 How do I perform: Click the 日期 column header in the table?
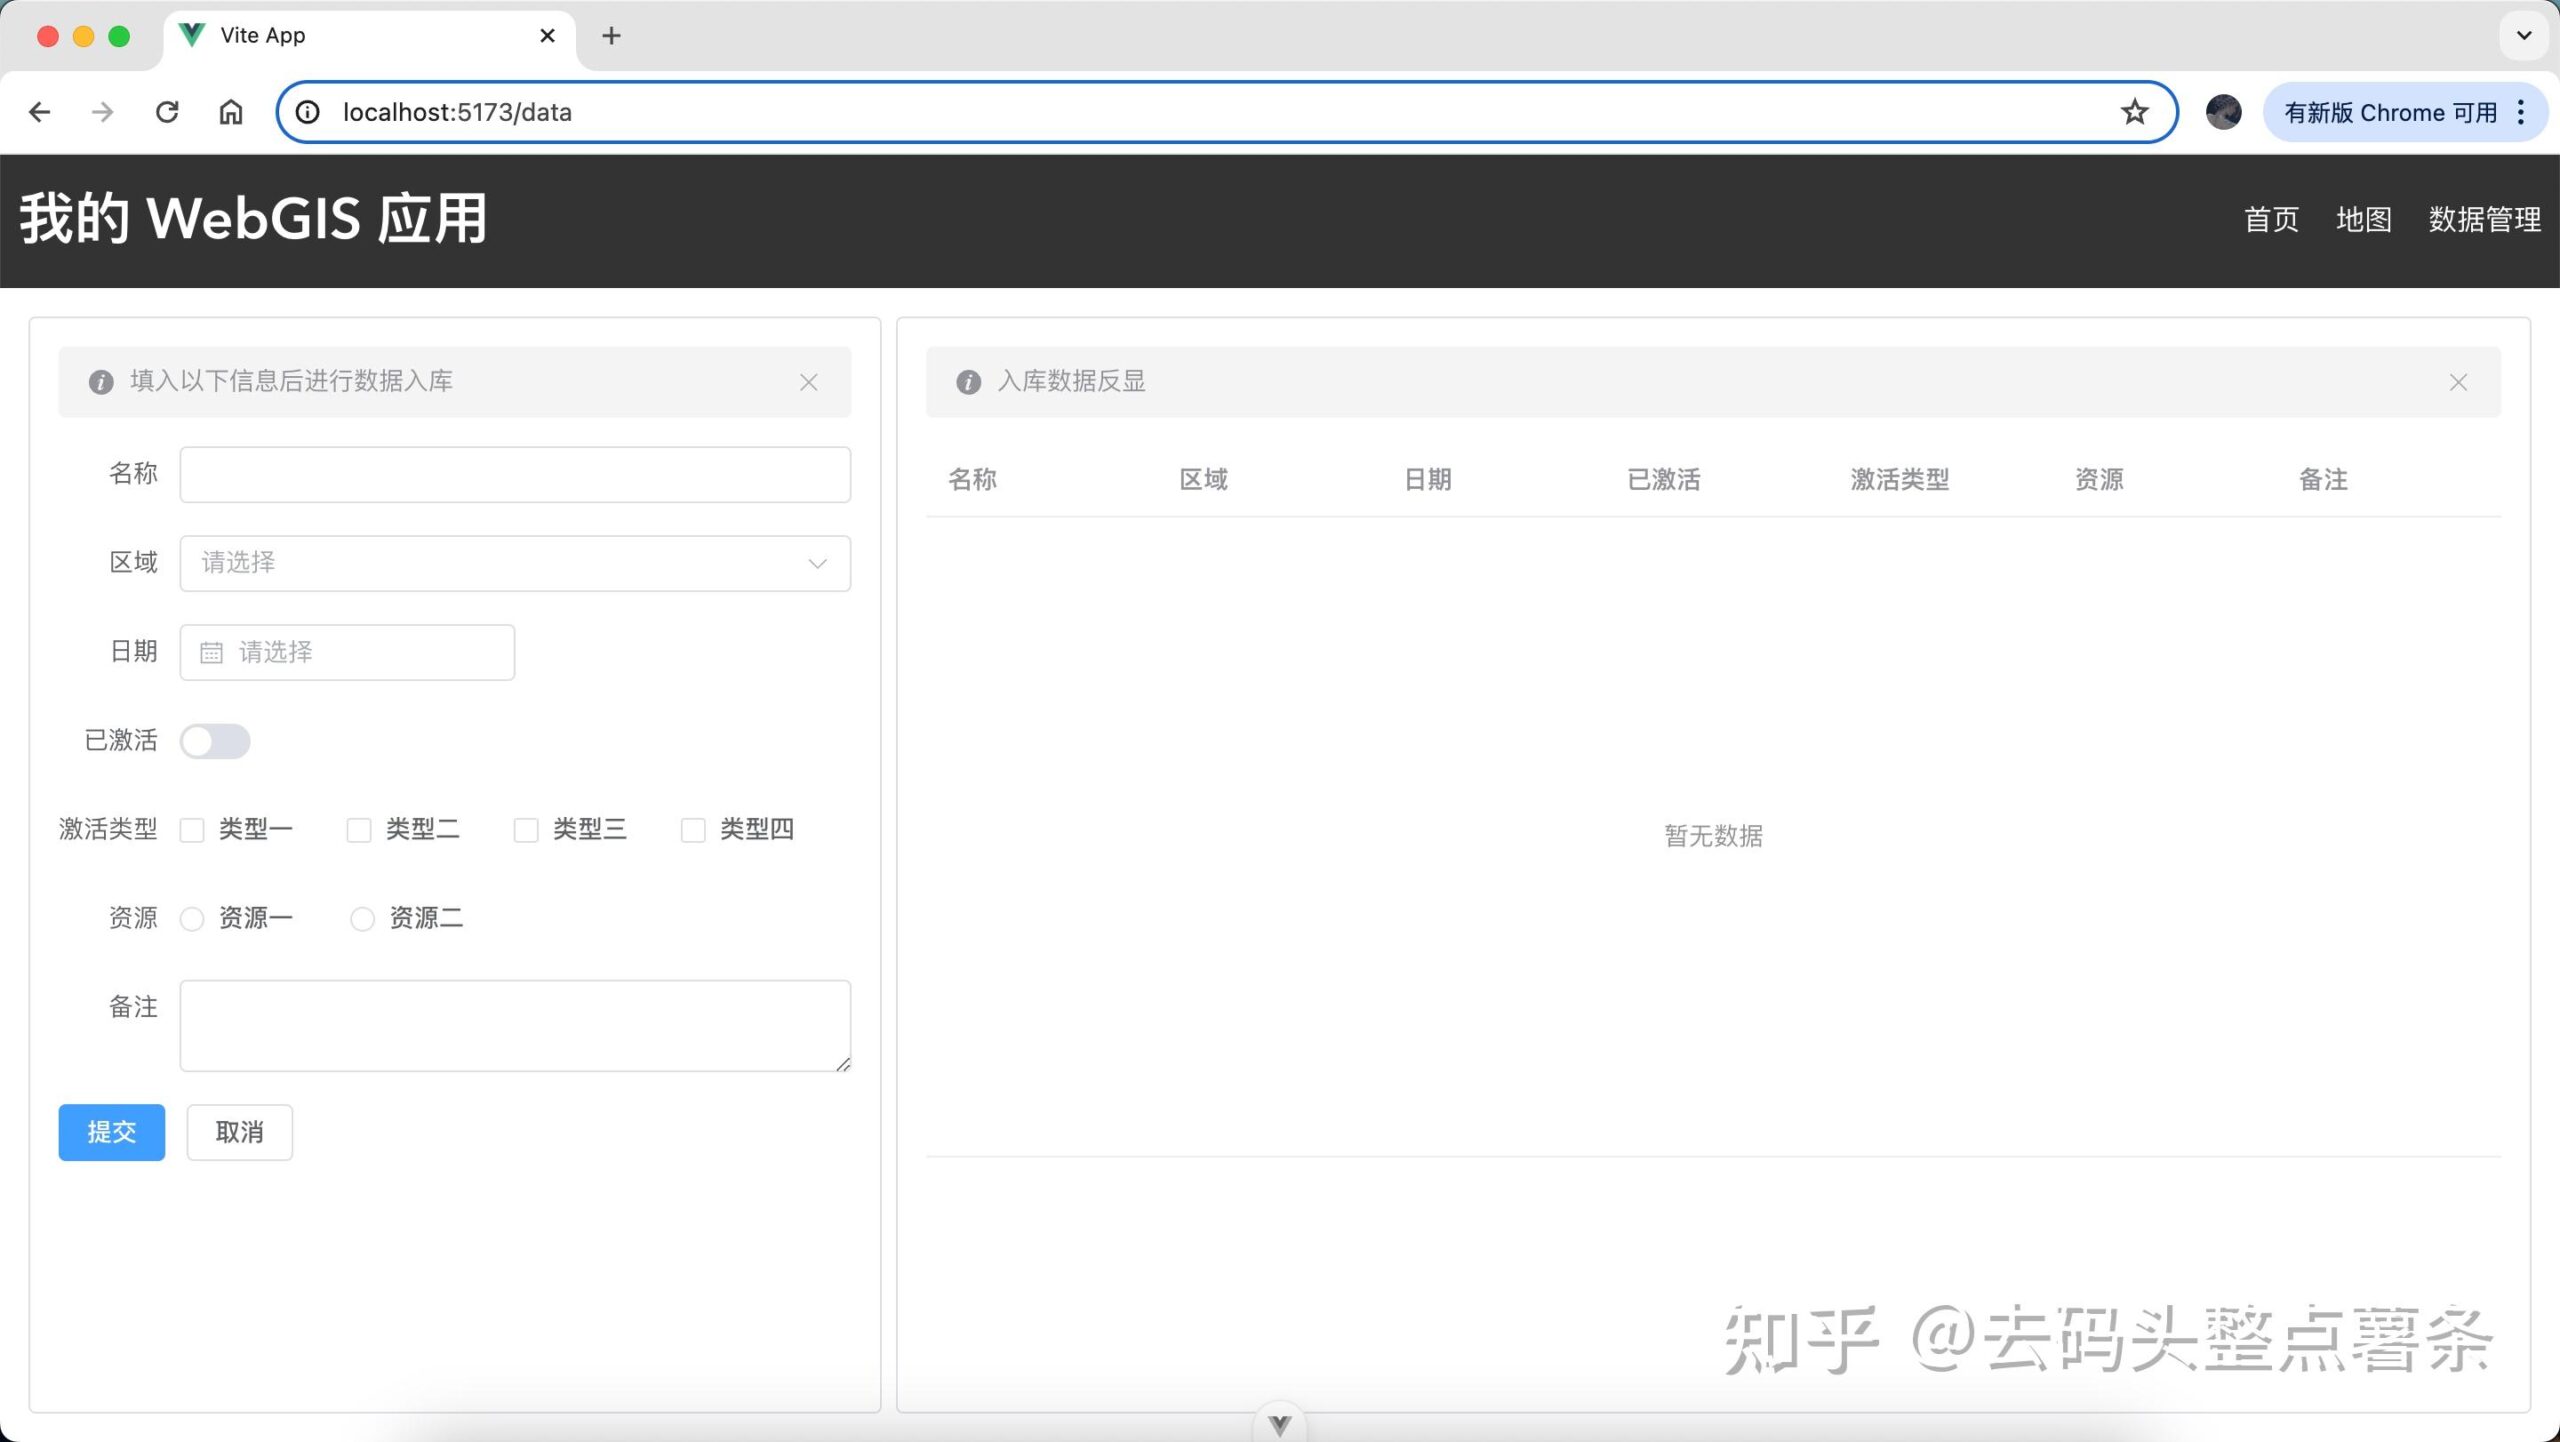click(x=1427, y=480)
